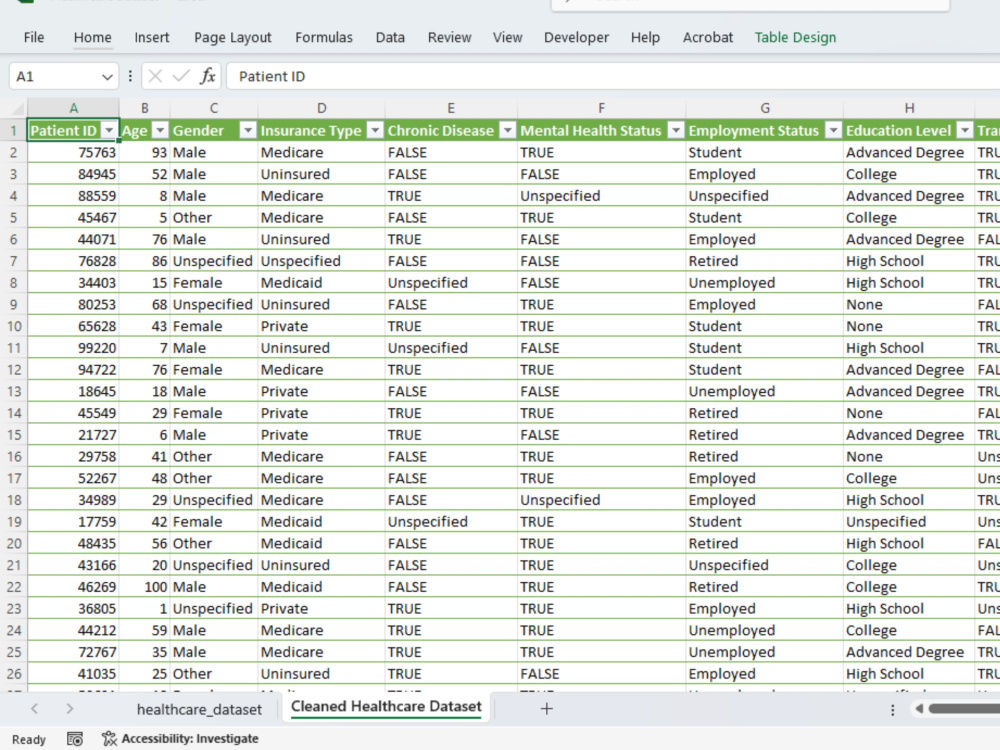
Task: Click Patient ID cell 48435
Action: 73,544
